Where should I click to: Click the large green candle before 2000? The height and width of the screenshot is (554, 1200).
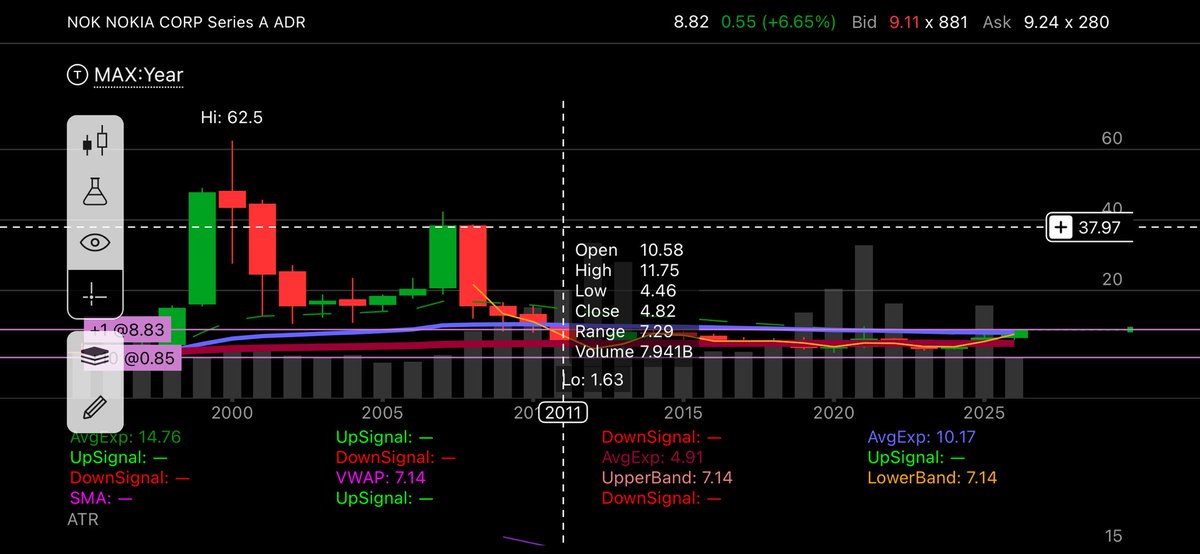coord(202,247)
